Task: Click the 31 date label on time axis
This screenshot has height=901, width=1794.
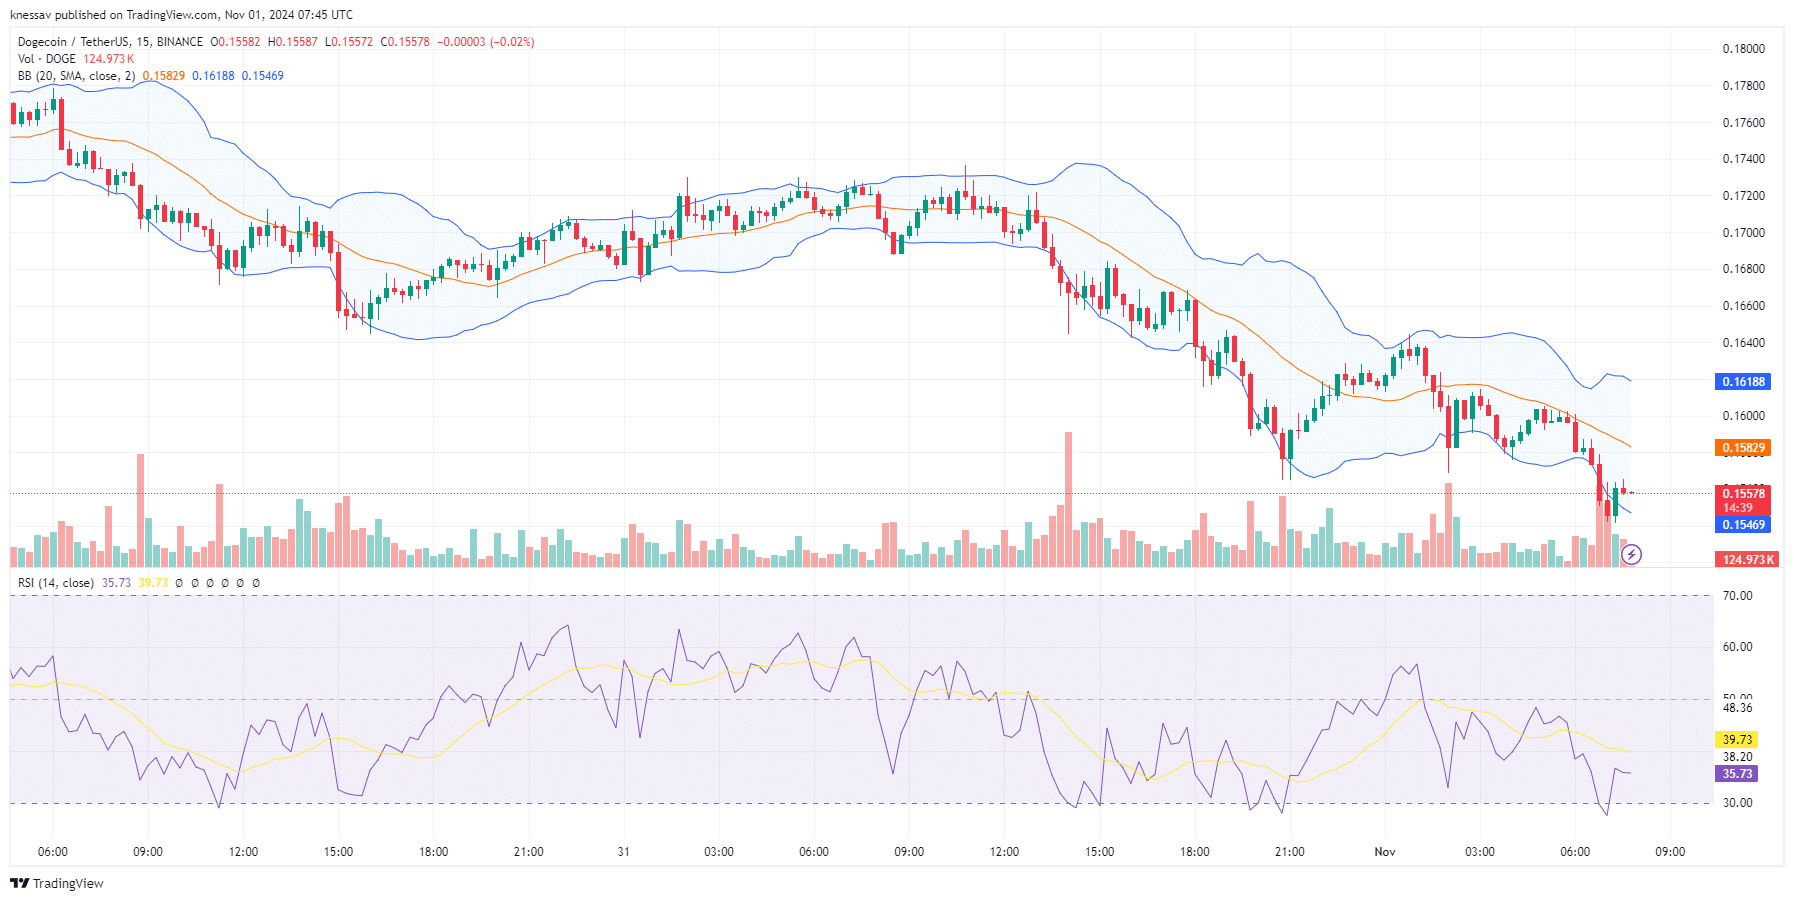Action: 624,852
